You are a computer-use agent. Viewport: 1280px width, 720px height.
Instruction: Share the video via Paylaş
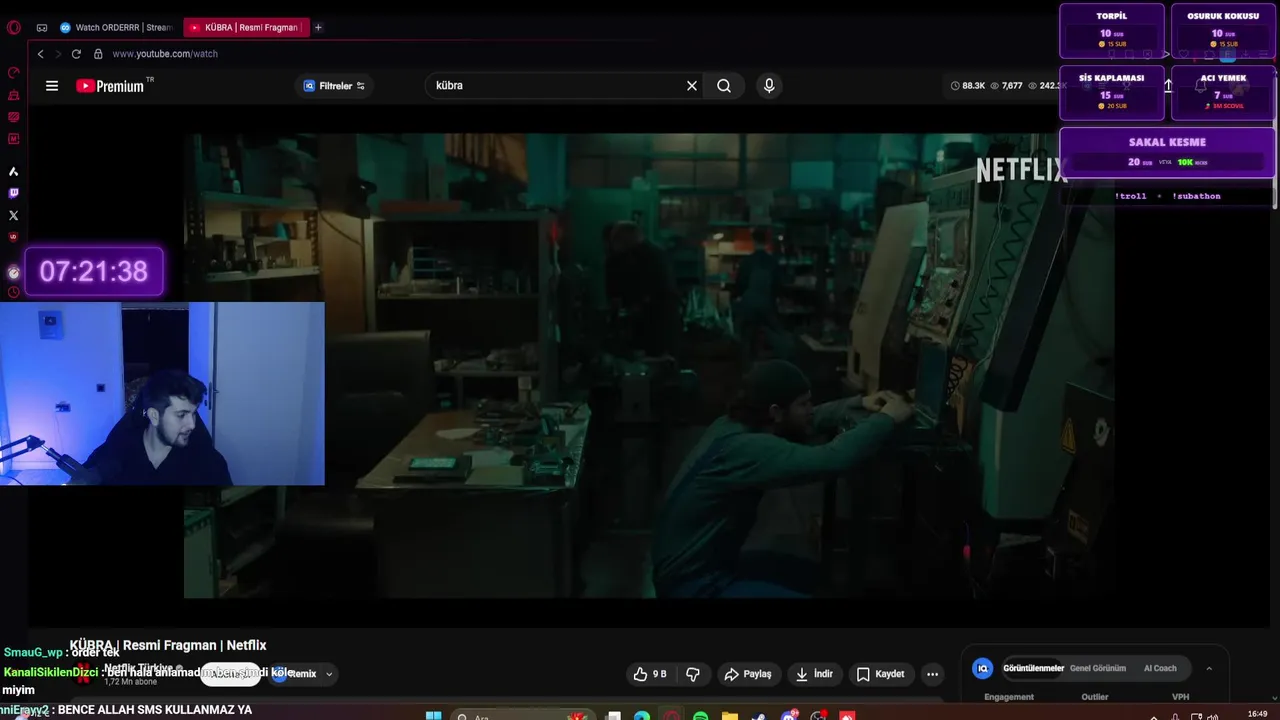[x=748, y=674]
